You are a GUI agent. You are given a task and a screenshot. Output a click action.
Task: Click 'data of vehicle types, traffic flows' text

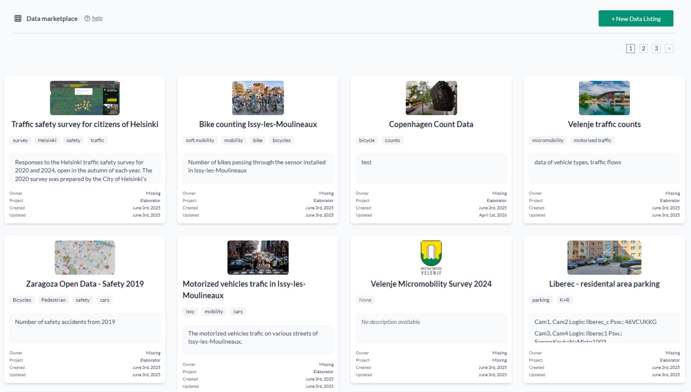578,162
